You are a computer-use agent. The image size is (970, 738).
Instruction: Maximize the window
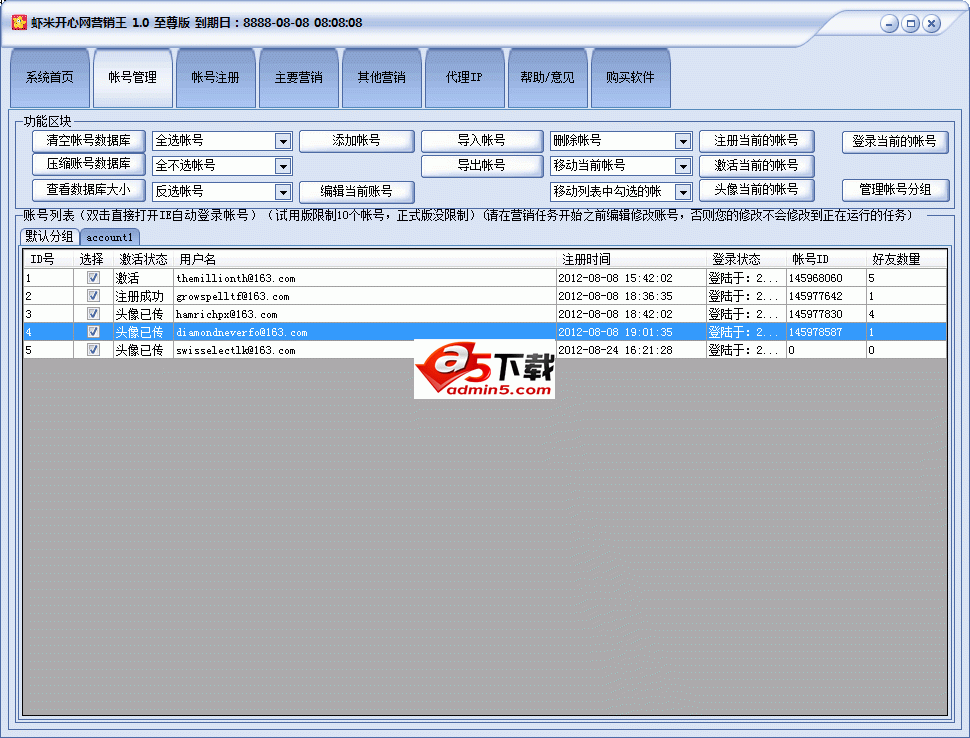tap(910, 24)
